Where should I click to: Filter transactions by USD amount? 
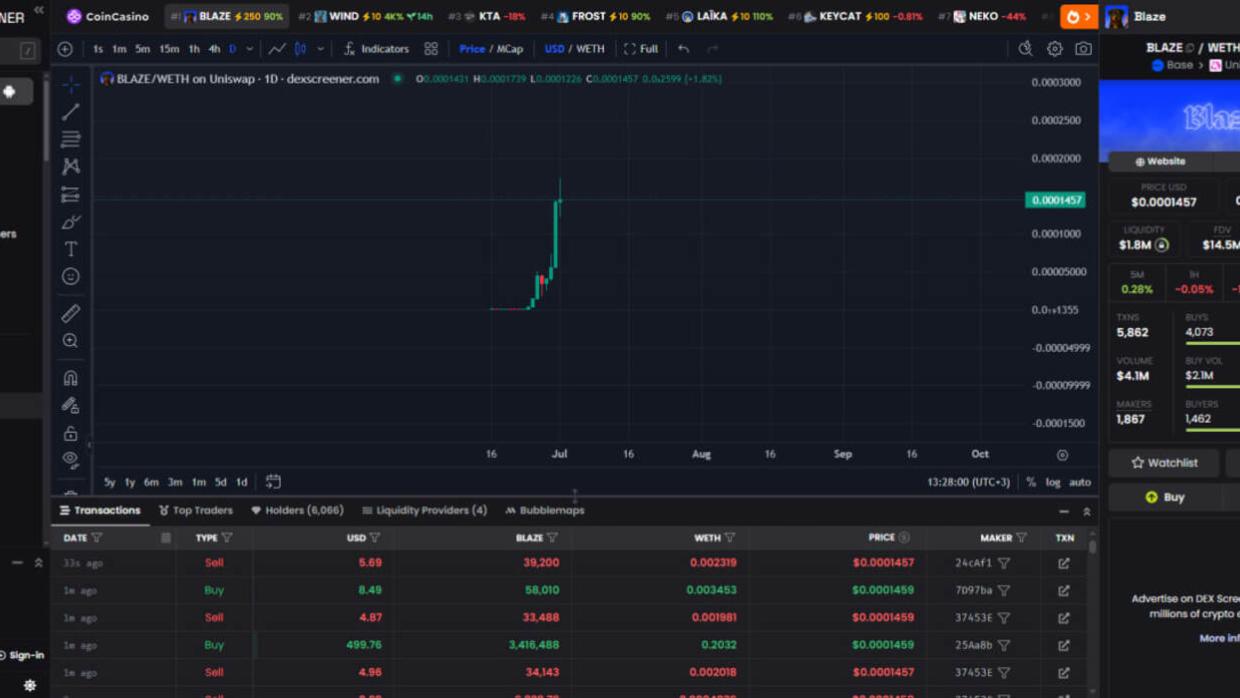pyautogui.click(x=375, y=538)
